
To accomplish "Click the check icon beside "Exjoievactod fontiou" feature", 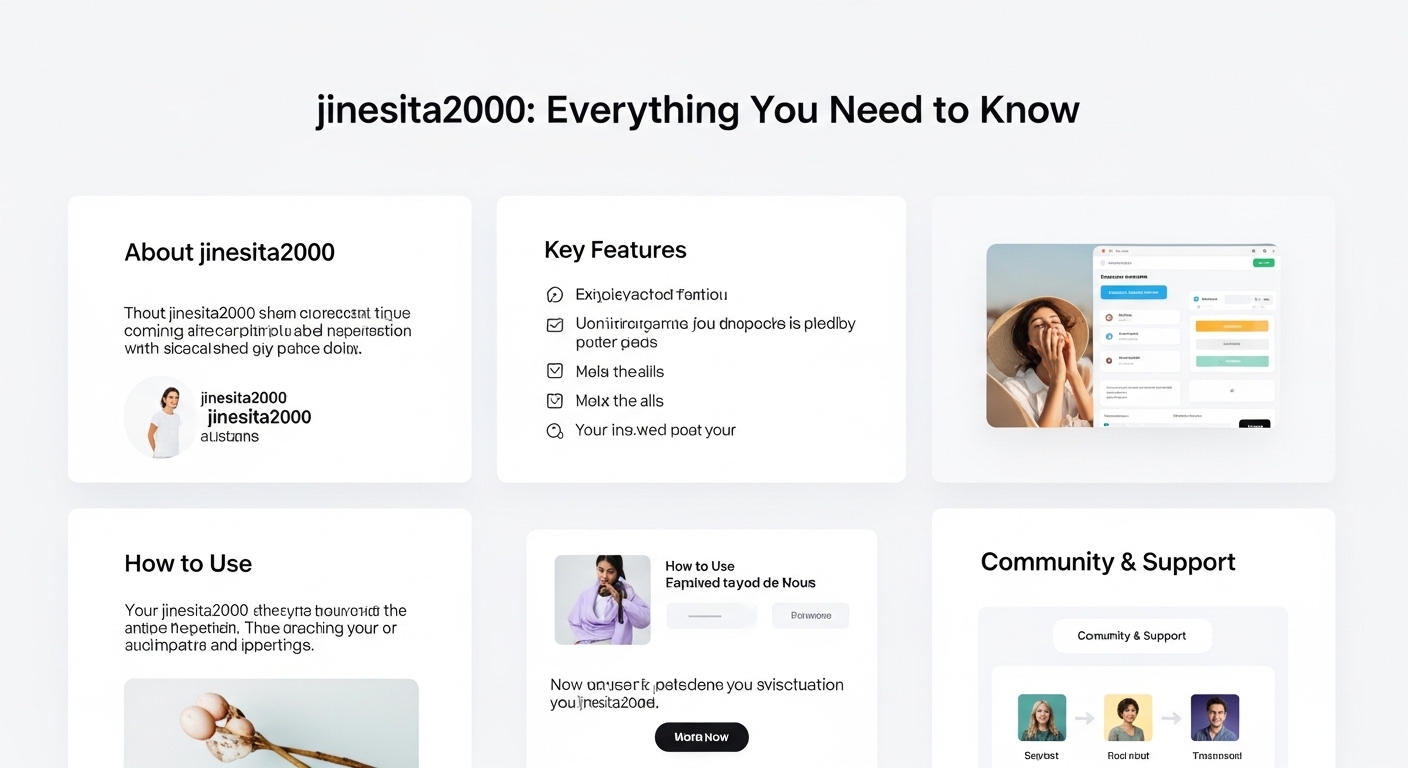I will [x=556, y=294].
